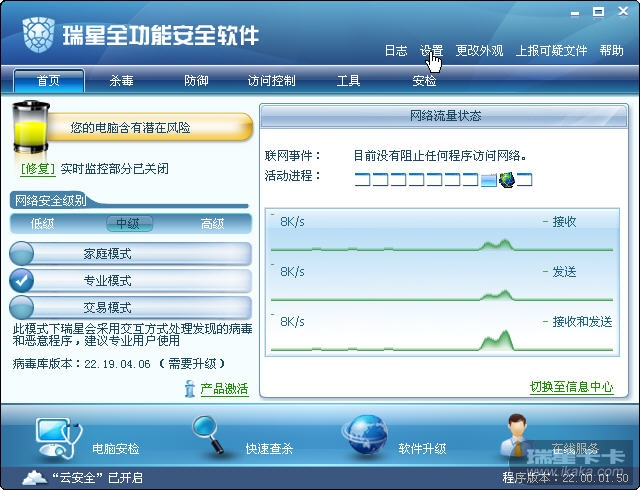Viewport: 640px width, 490px height.
Task: Click the 您的电脑含有潜在风险 warning banner
Action: 149,127
